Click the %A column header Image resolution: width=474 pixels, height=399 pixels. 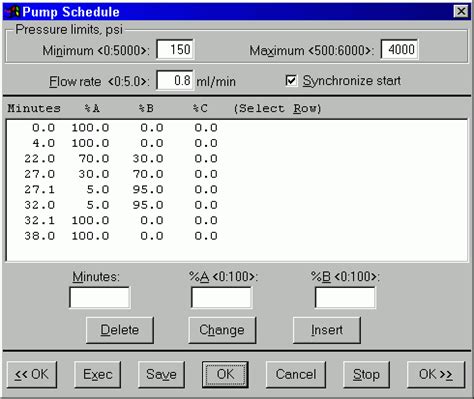coord(92,108)
